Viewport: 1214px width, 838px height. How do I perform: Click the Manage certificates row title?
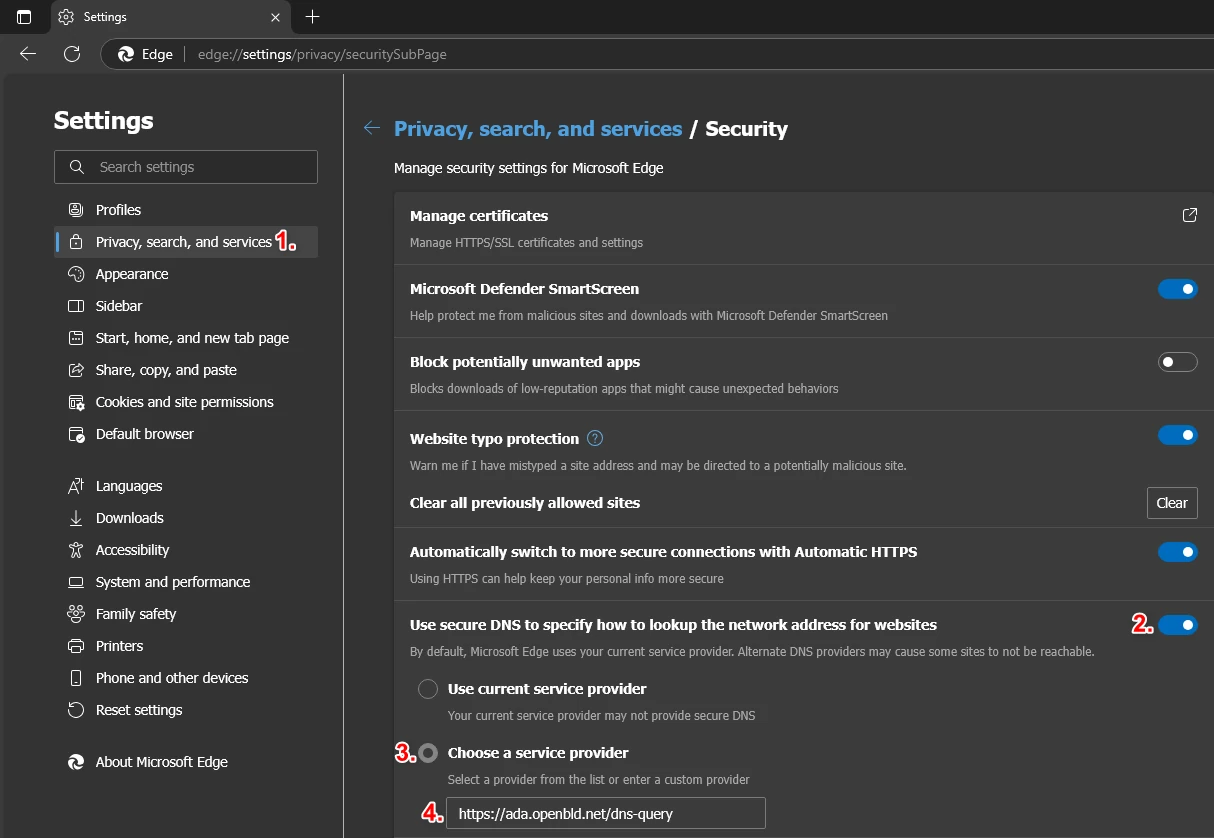[479, 216]
